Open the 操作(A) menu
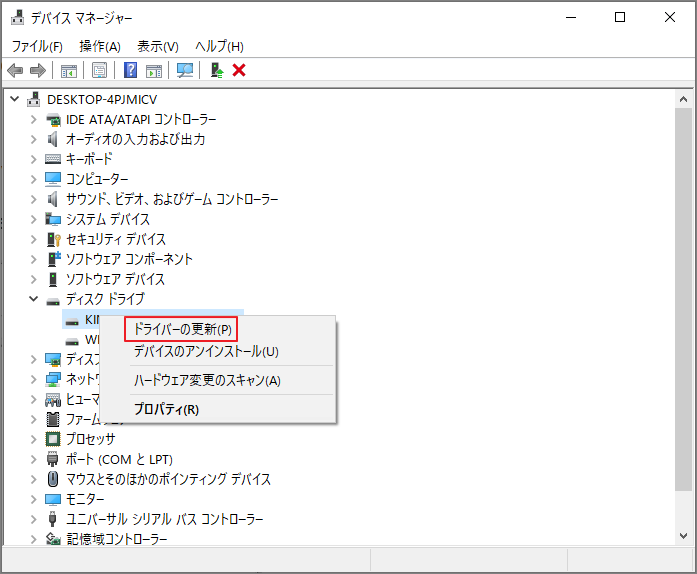 [100, 46]
